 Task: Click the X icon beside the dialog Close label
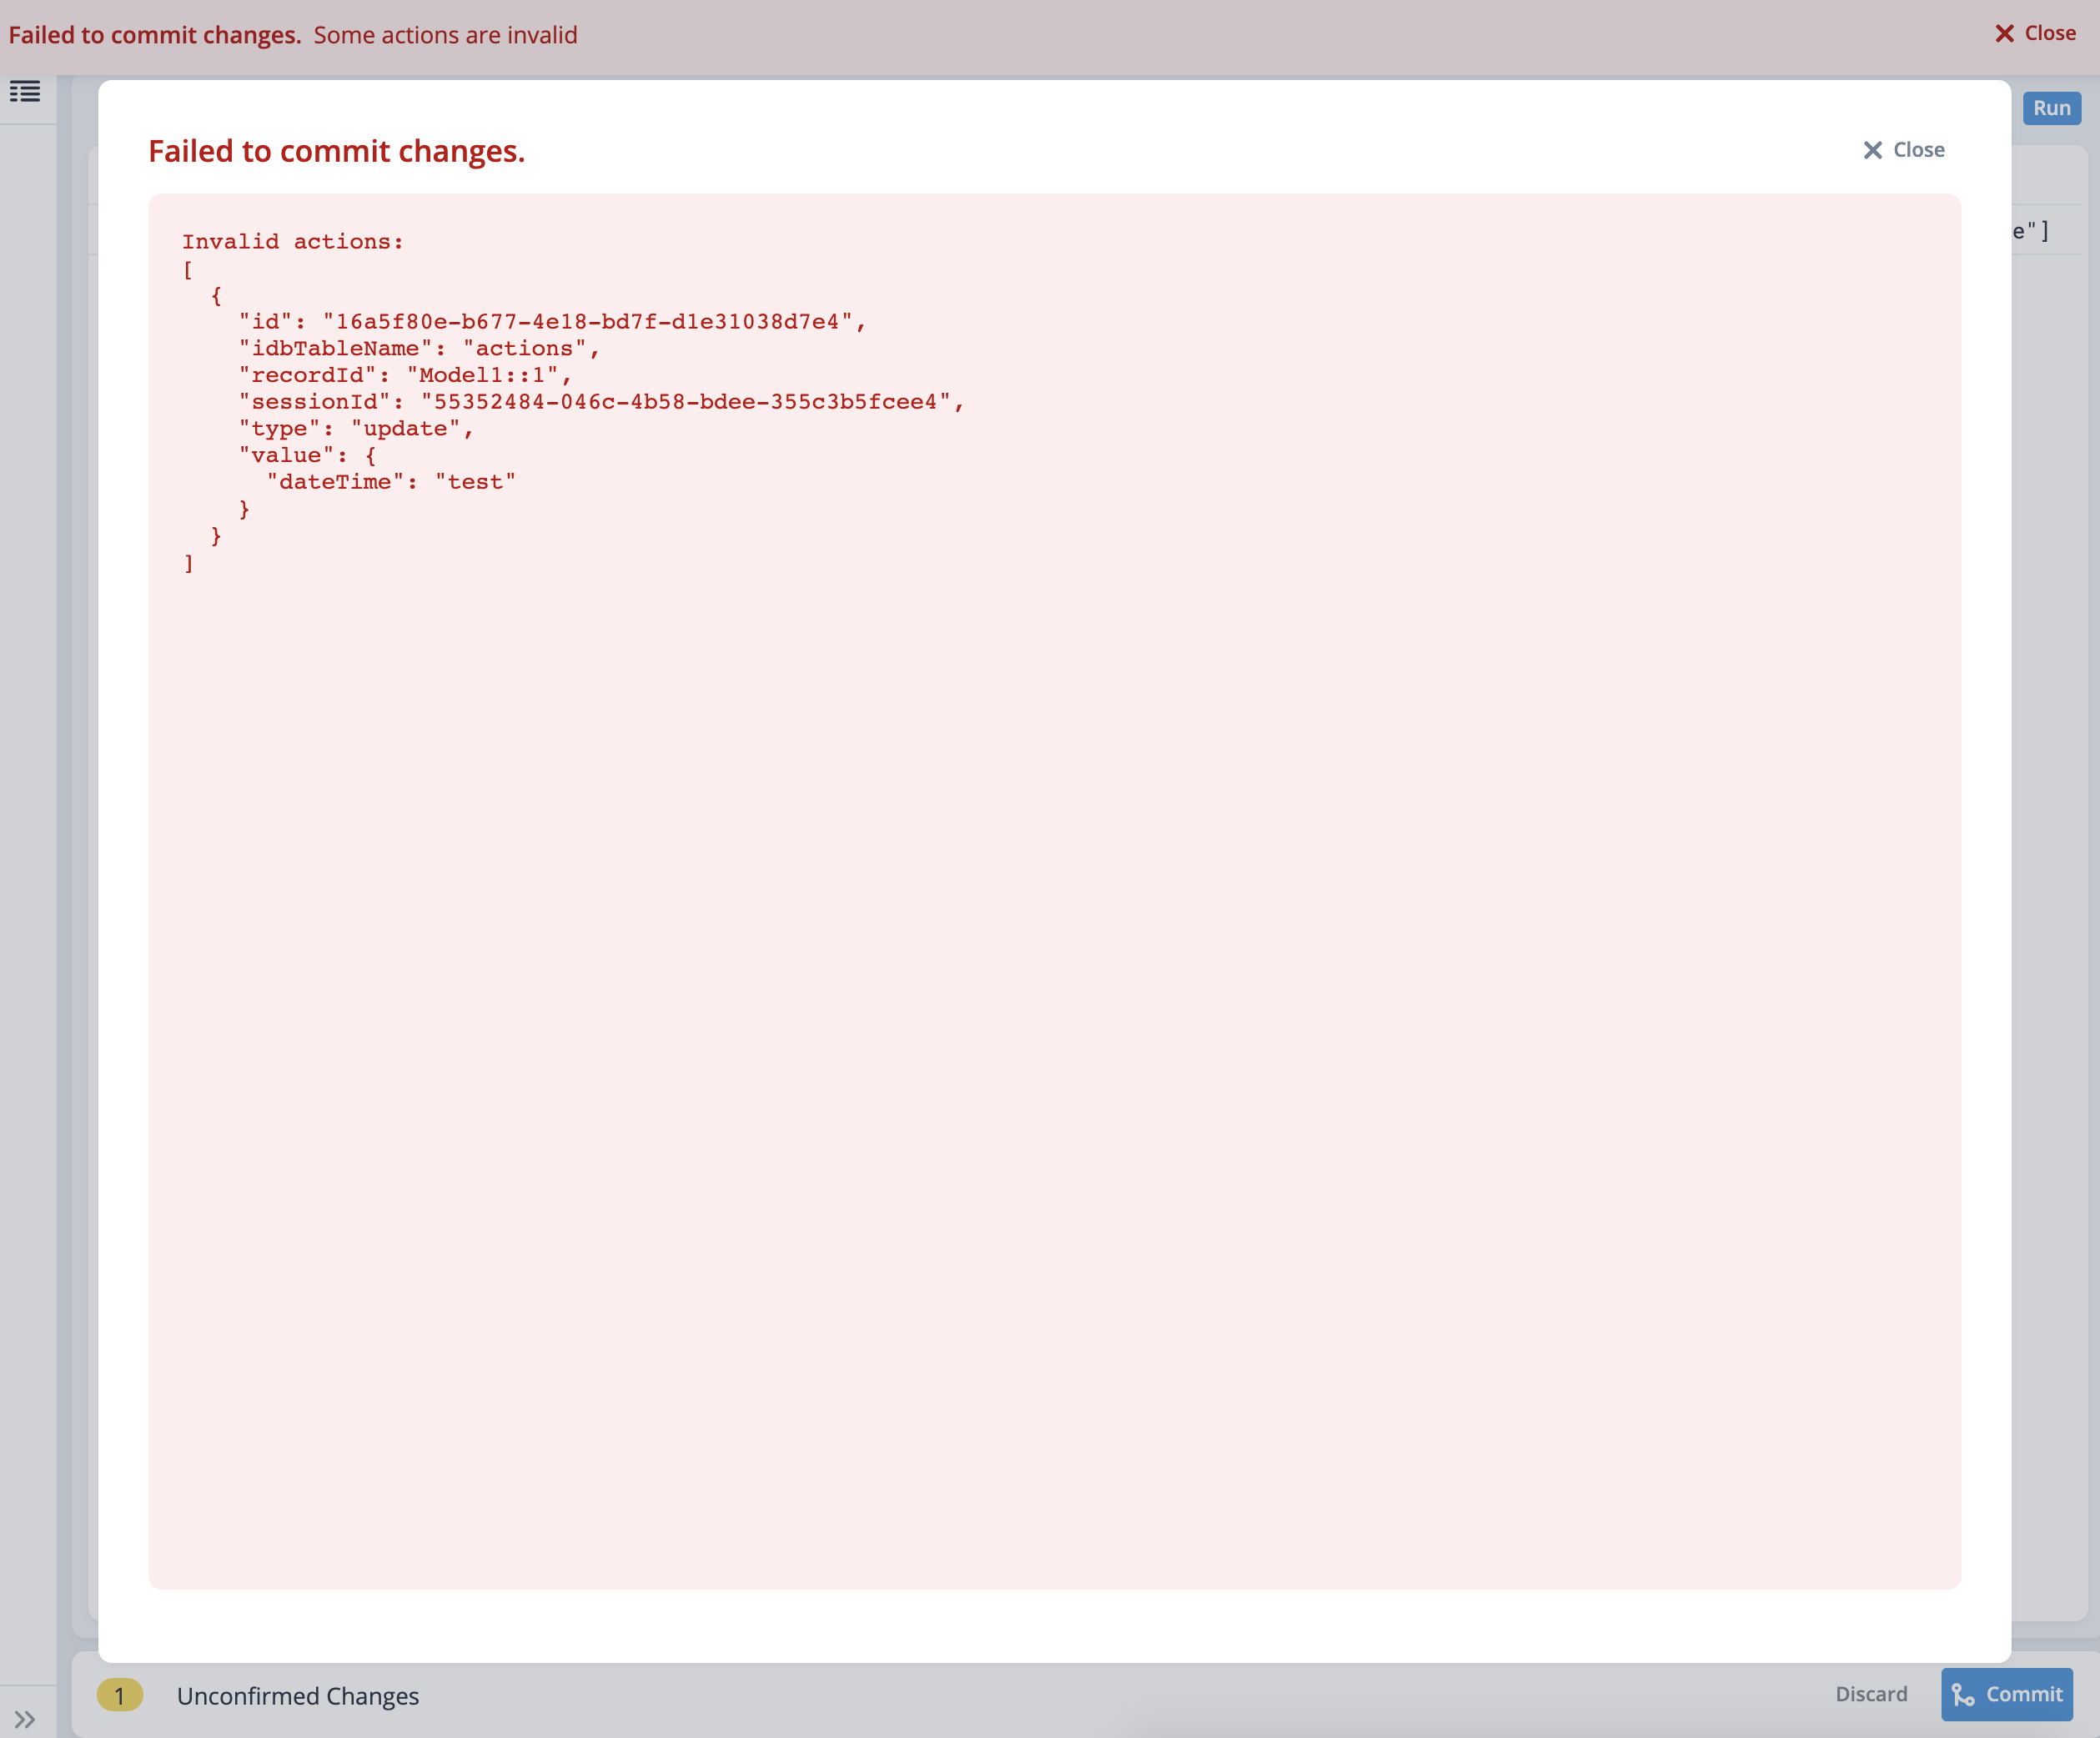coord(1872,149)
